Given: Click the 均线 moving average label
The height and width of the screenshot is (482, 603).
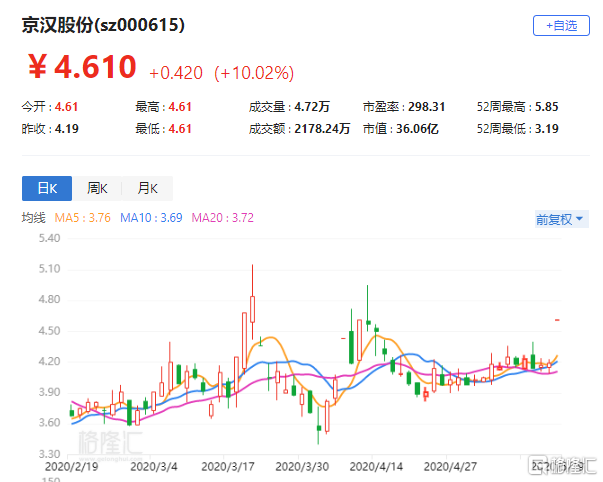Looking at the screenshot, I should pos(33,218).
